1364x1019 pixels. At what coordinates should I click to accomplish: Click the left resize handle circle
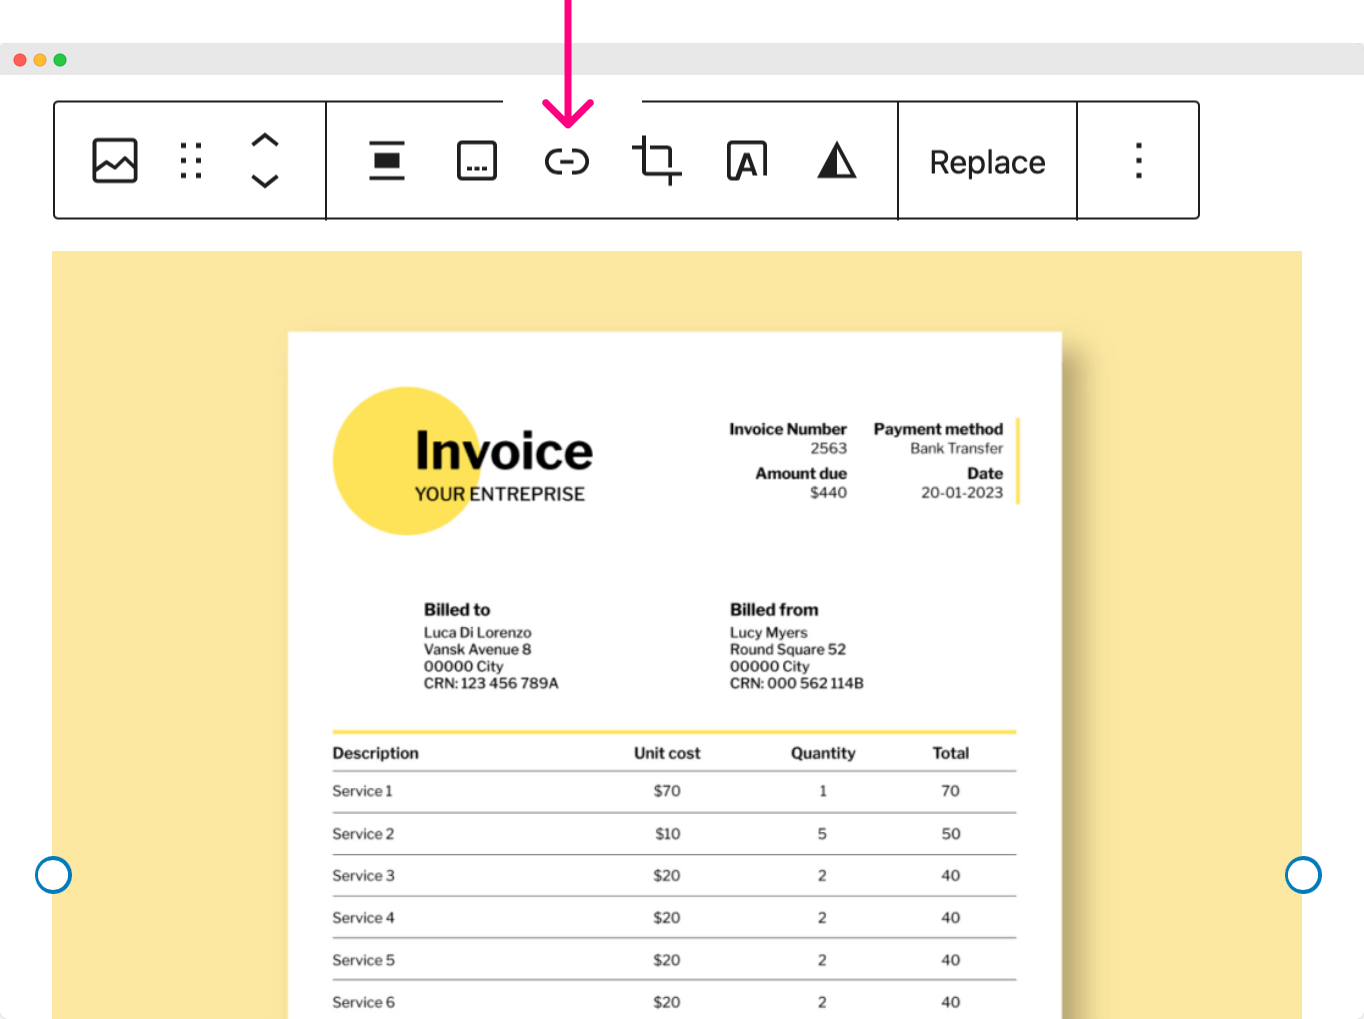point(53,875)
